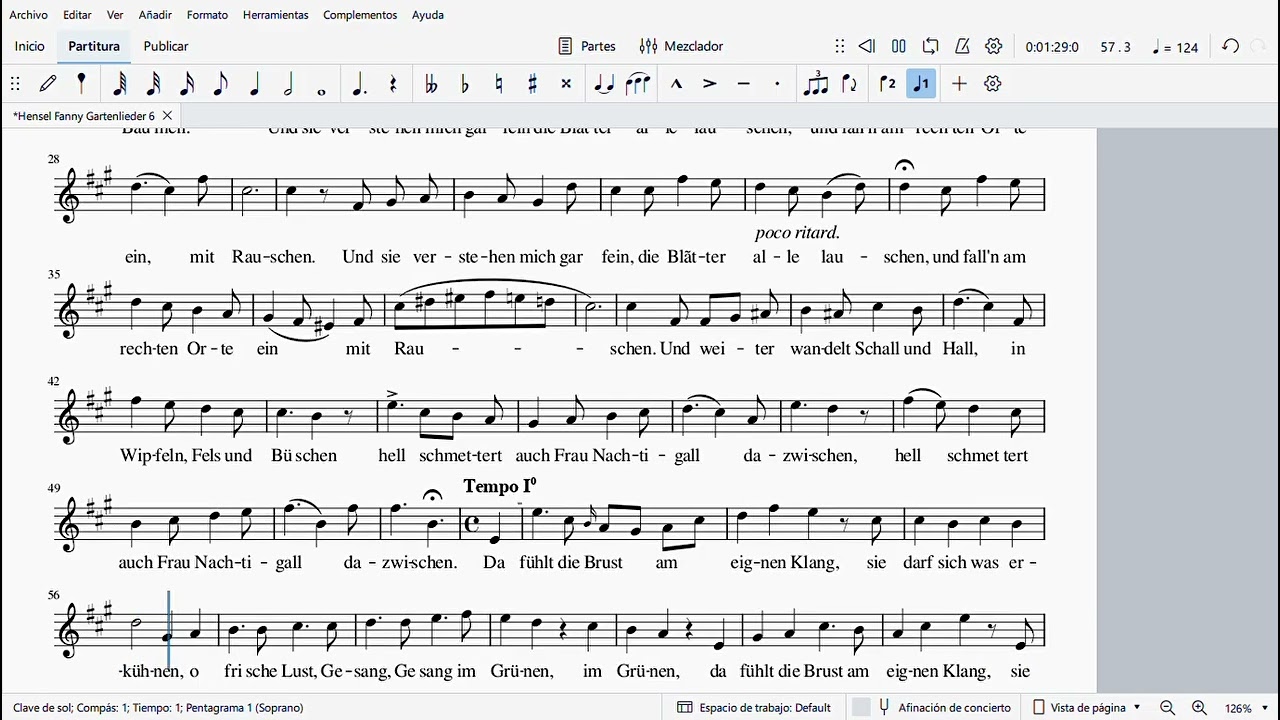Click the Tempo I marking in the score
The height and width of the screenshot is (720, 1280).
(x=500, y=486)
